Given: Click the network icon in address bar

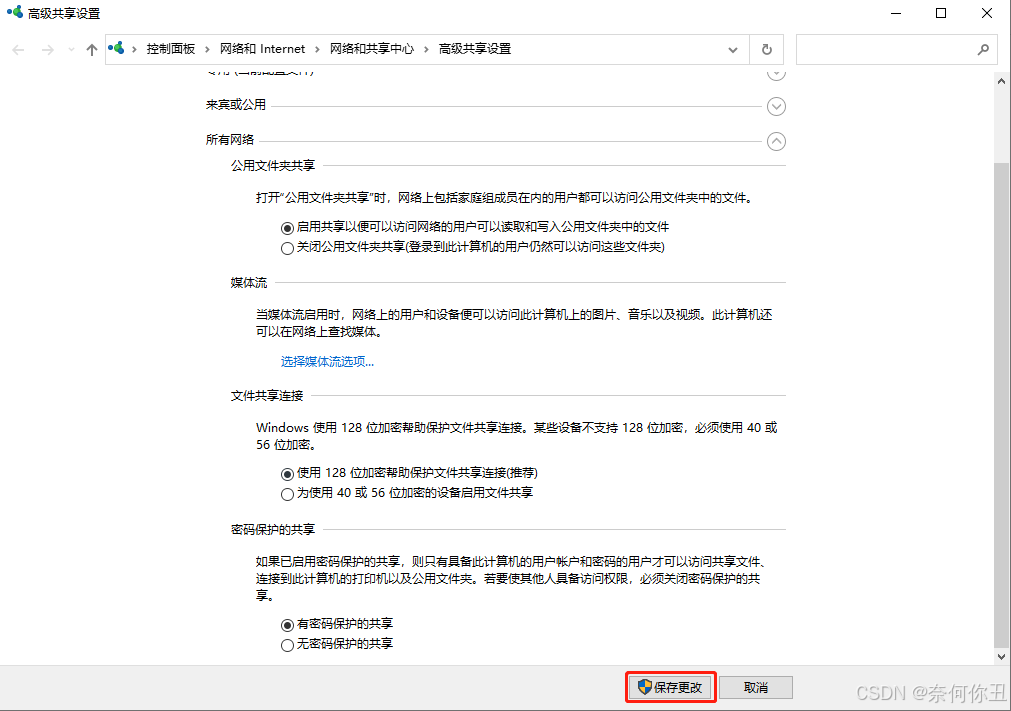Looking at the screenshot, I should (x=118, y=48).
